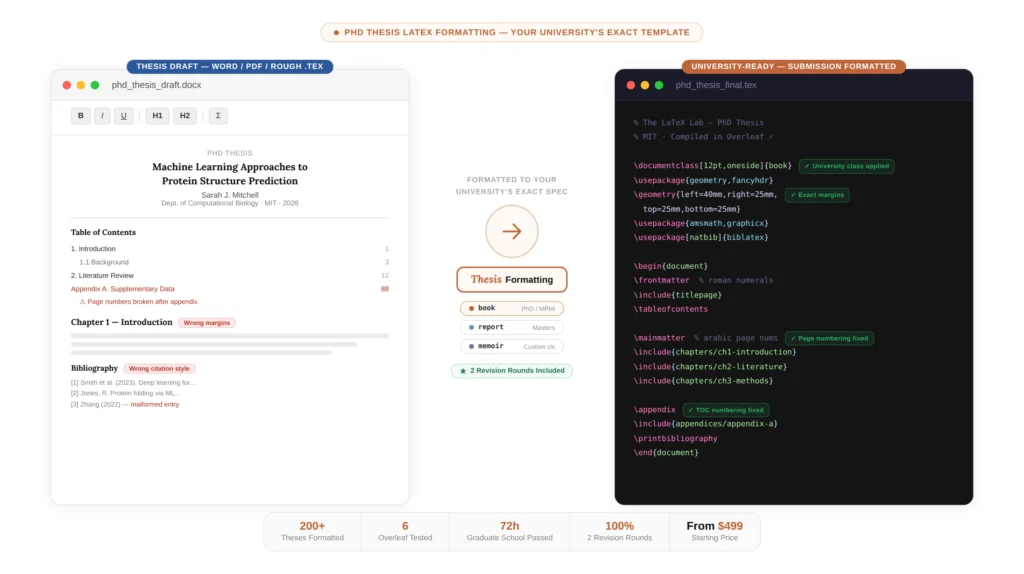Apply the H1 heading style
1024x574 pixels.
pyautogui.click(x=157, y=116)
